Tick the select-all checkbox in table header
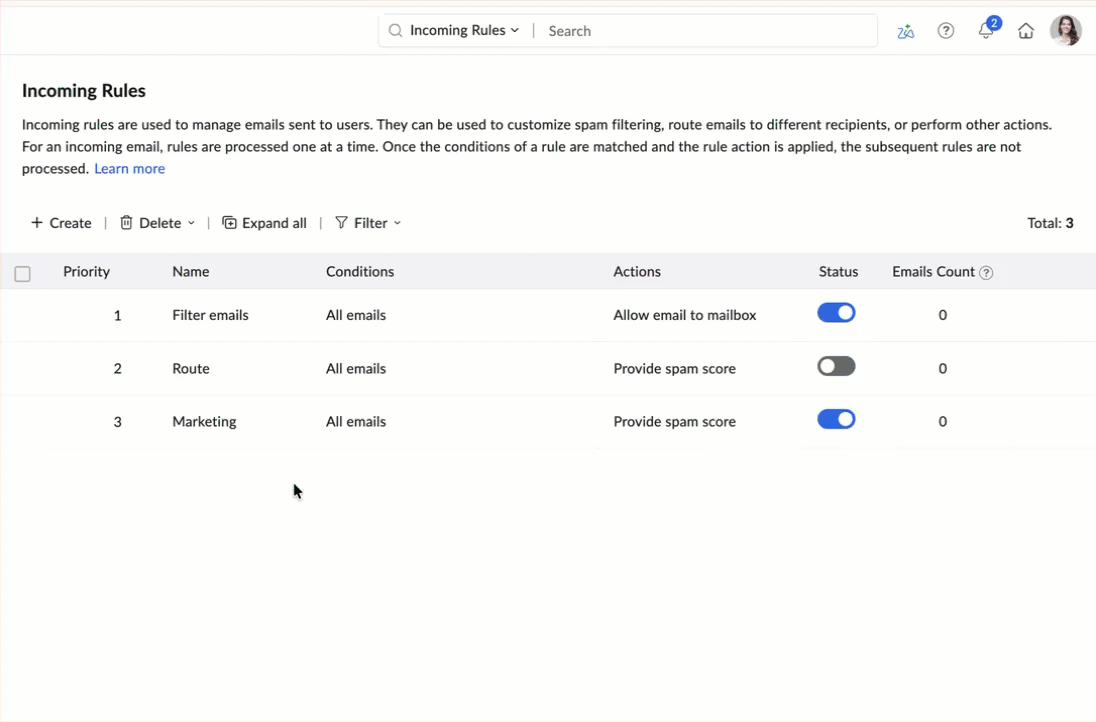The image size is (1096, 722). click(23, 273)
